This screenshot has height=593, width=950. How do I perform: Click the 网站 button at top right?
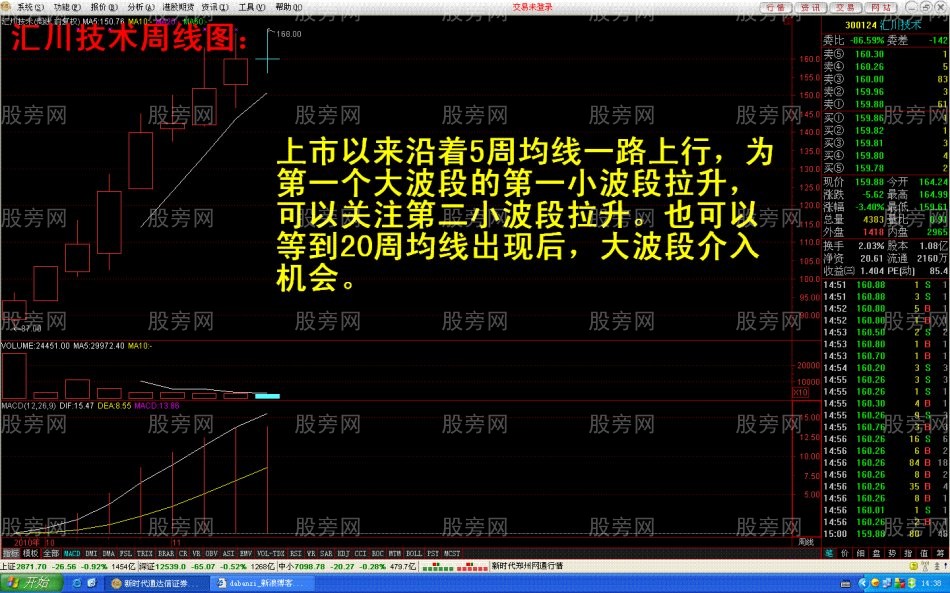click(881, 7)
